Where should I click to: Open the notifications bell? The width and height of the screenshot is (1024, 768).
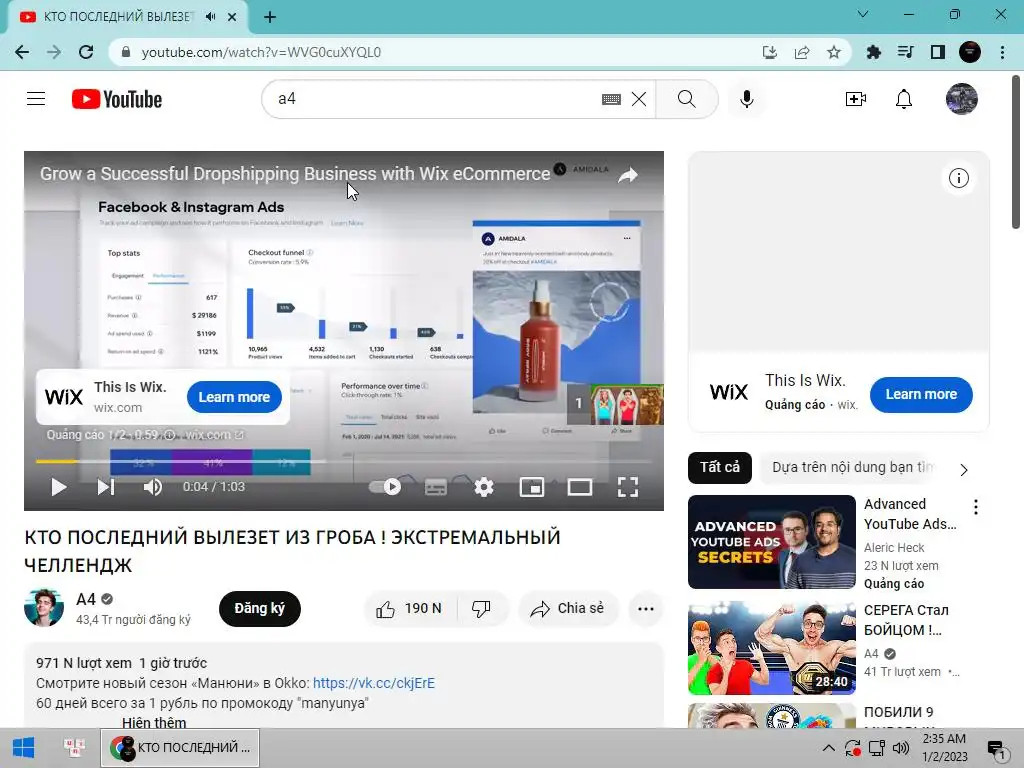[904, 99]
